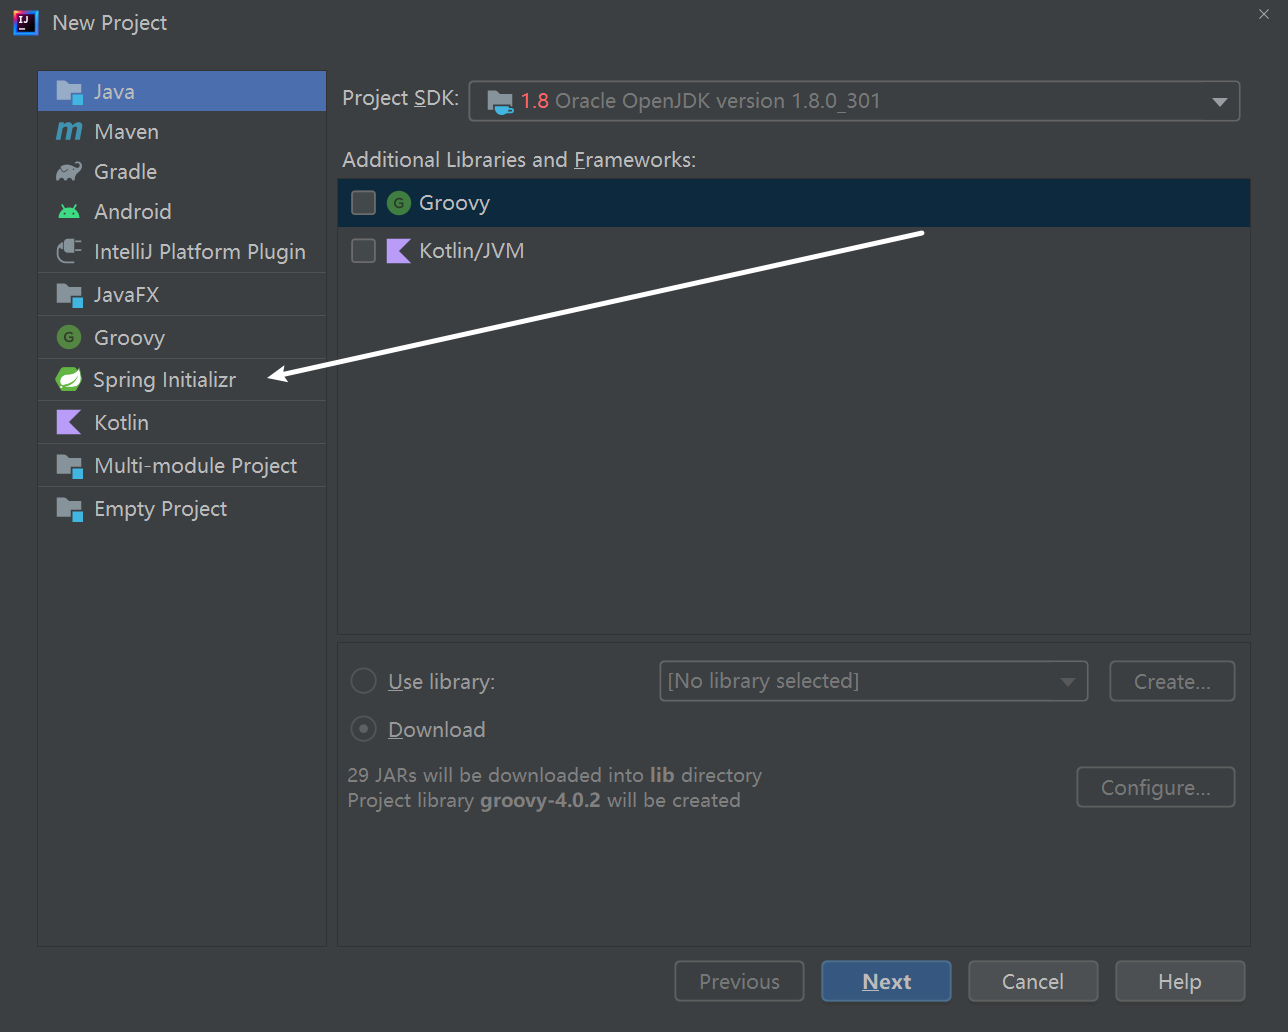Click the Android robot icon
Viewport: 1288px width, 1032px height.
tap(69, 212)
